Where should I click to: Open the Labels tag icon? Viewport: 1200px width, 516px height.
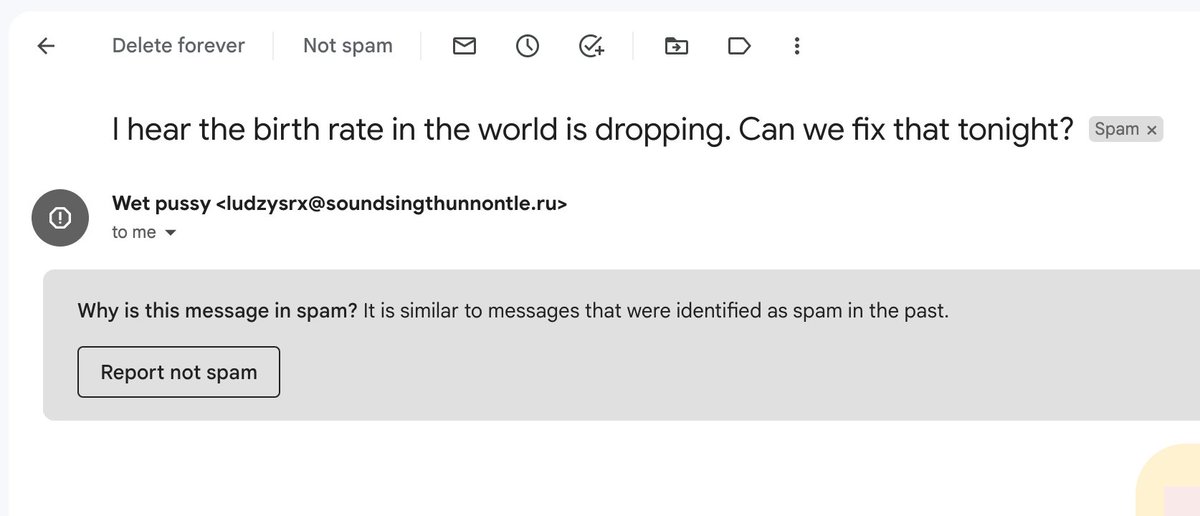tap(739, 46)
